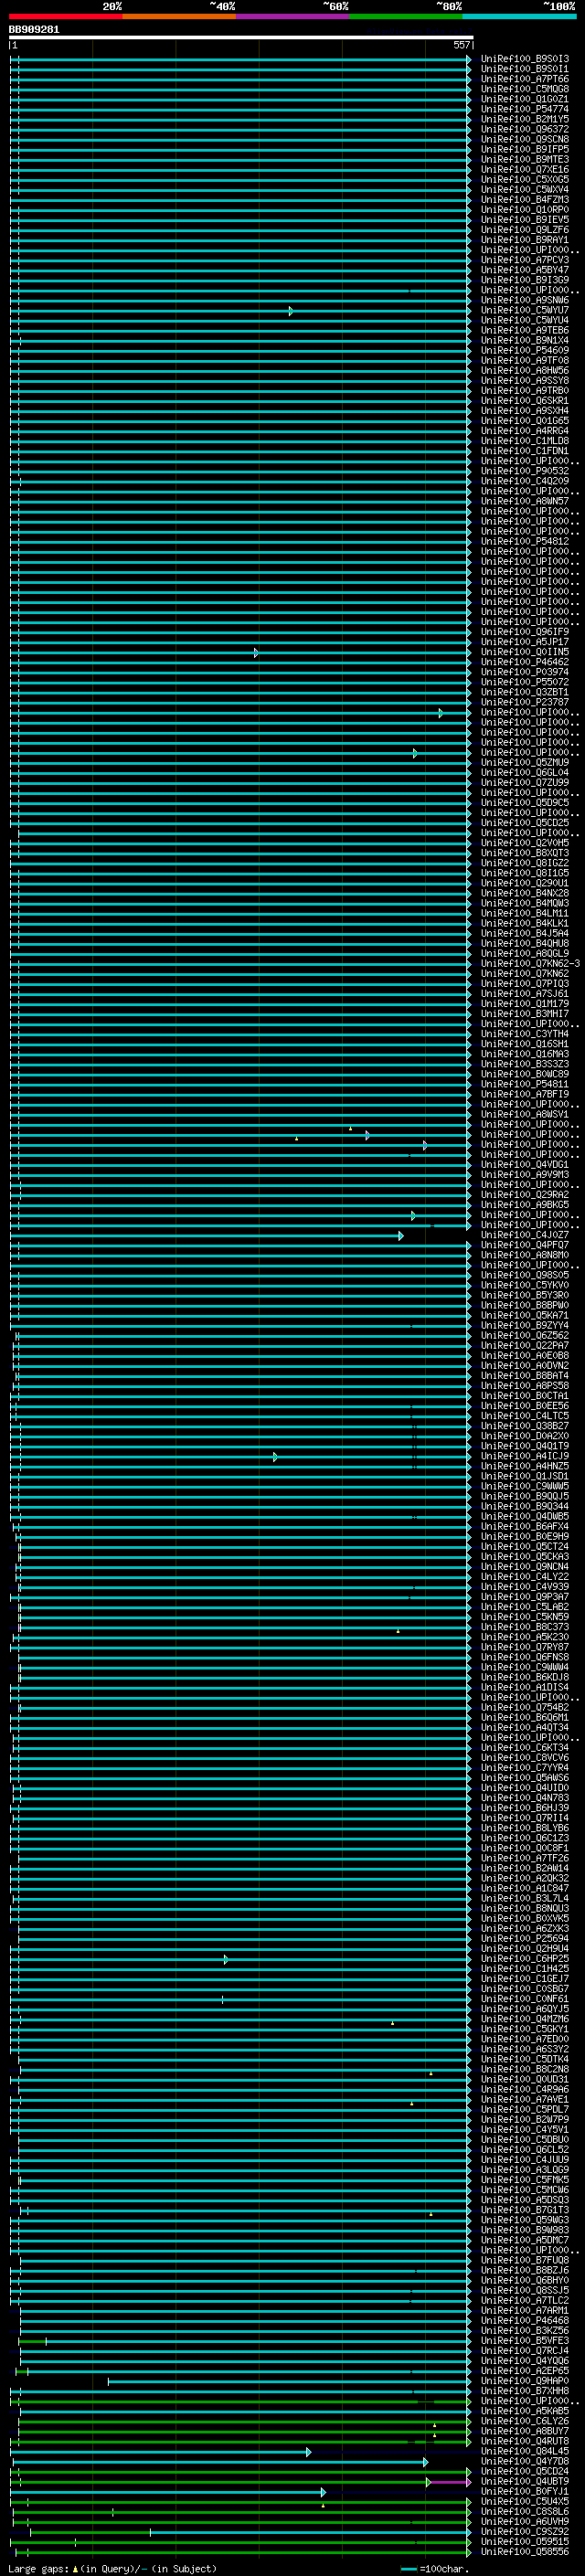Select hit label UniRef100_B4FZM3
Image resolution: width=585 pixels, height=2576 pixels.
click(524, 200)
